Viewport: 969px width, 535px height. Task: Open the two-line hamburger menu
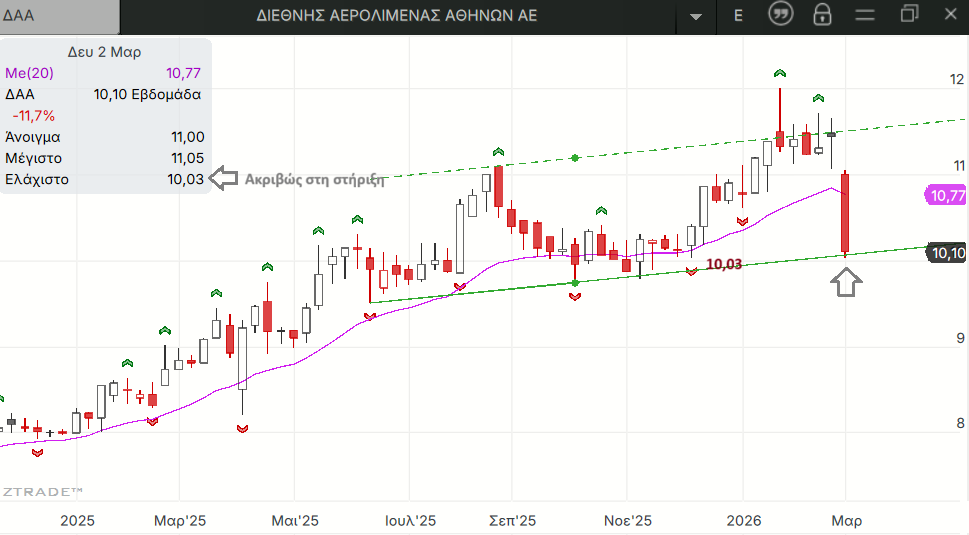pos(865,15)
